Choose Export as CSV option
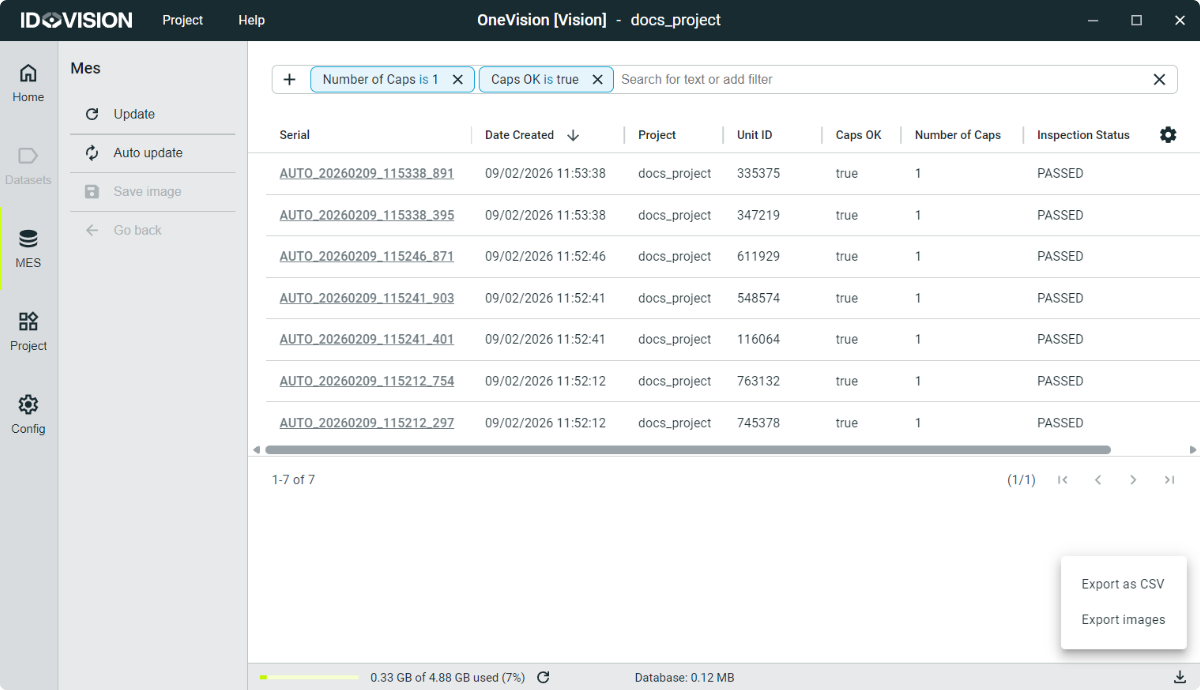Screen dimensions: 1200x690 [1122, 584]
